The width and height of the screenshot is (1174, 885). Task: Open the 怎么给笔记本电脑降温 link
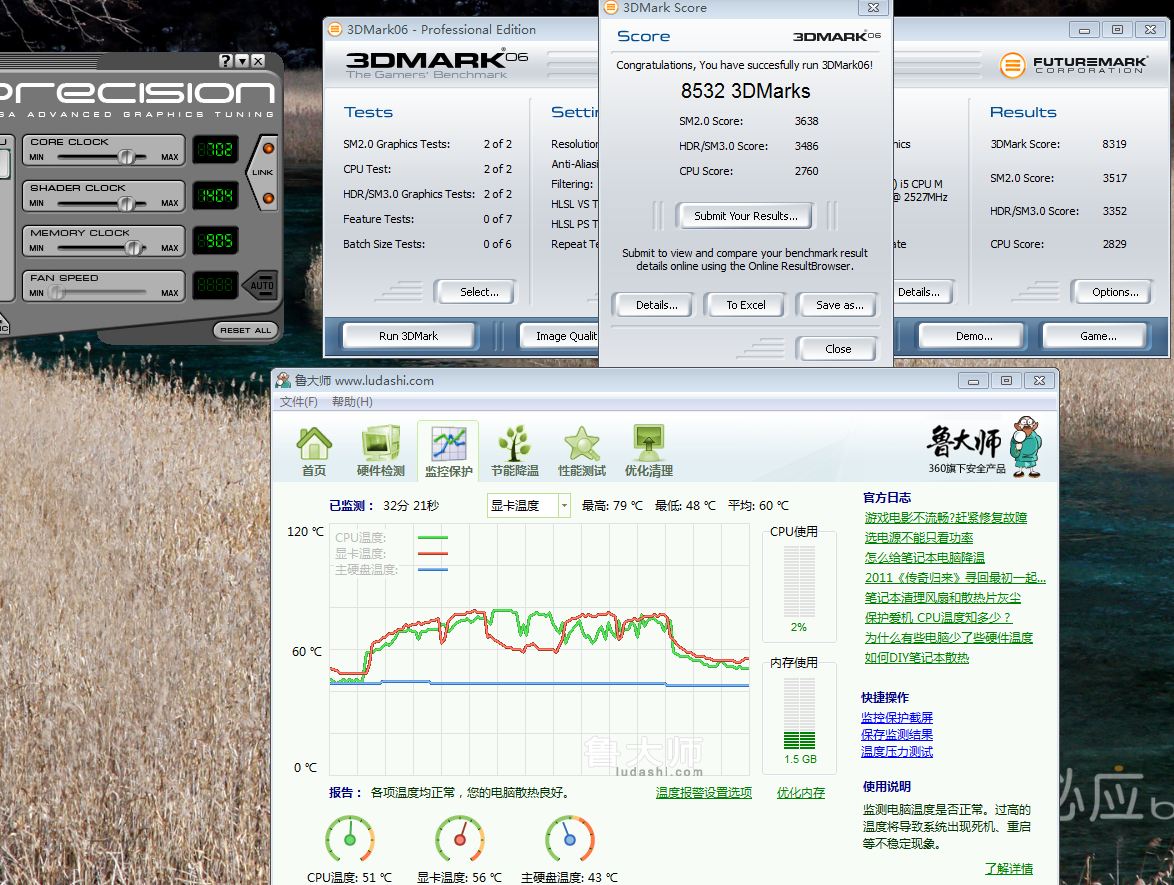coord(925,558)
